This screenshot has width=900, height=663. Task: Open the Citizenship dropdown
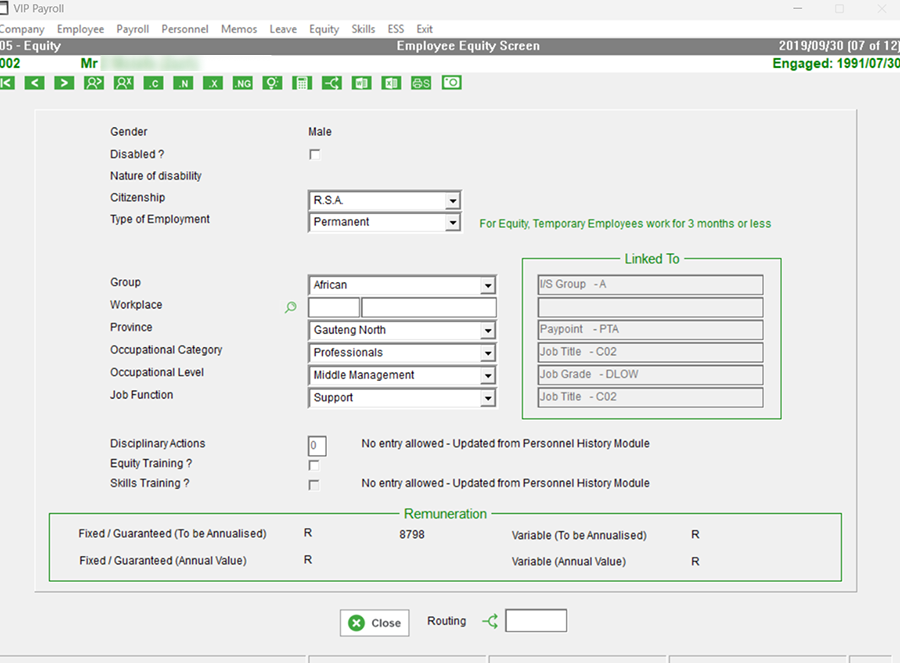click(453, 201)
